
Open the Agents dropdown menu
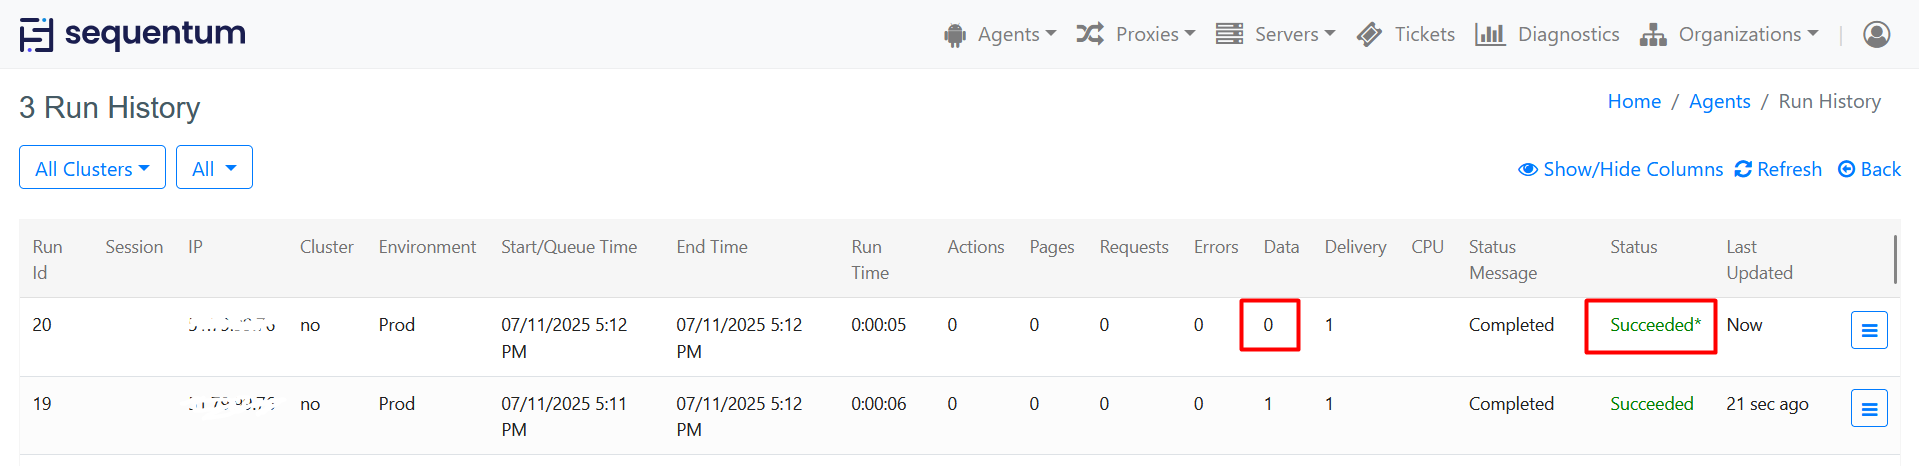click(1000, 34)
